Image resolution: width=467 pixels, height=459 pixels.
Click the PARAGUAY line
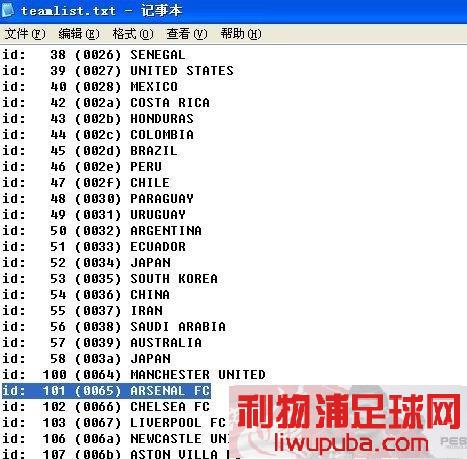(x=98, y=199)
